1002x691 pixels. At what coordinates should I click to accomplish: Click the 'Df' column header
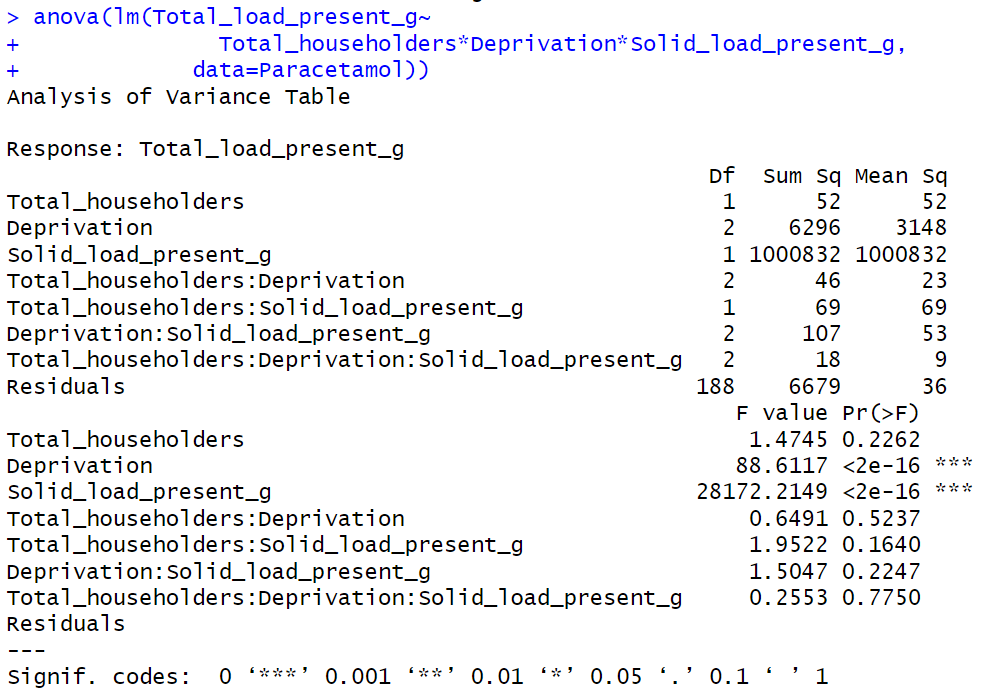(722, 176)
